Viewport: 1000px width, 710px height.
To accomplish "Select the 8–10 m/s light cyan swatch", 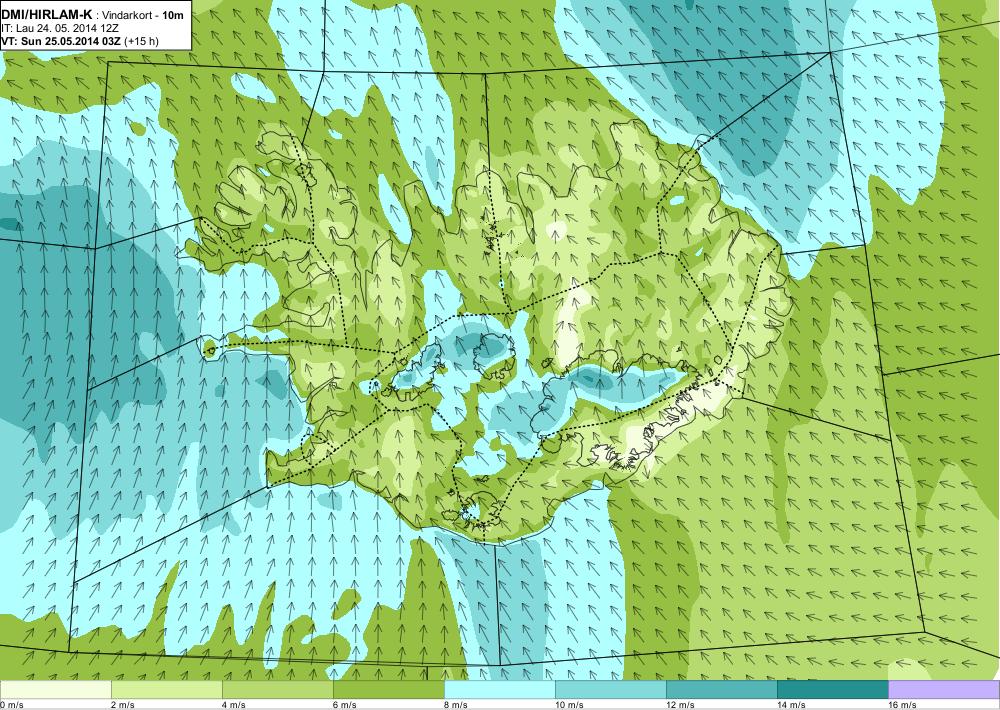I will (499, 689).
